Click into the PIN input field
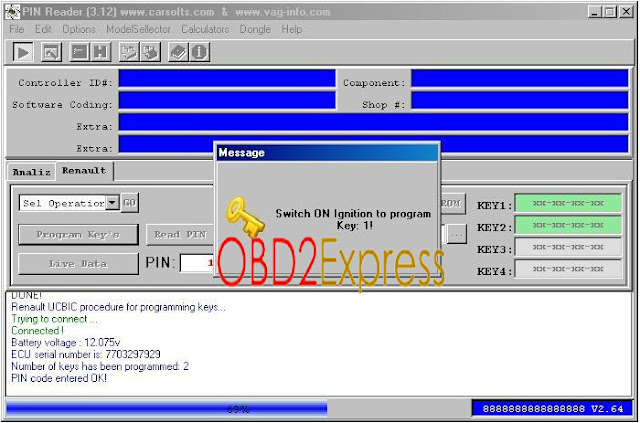Viewport: 640px width, 423px height. point(197,263)
